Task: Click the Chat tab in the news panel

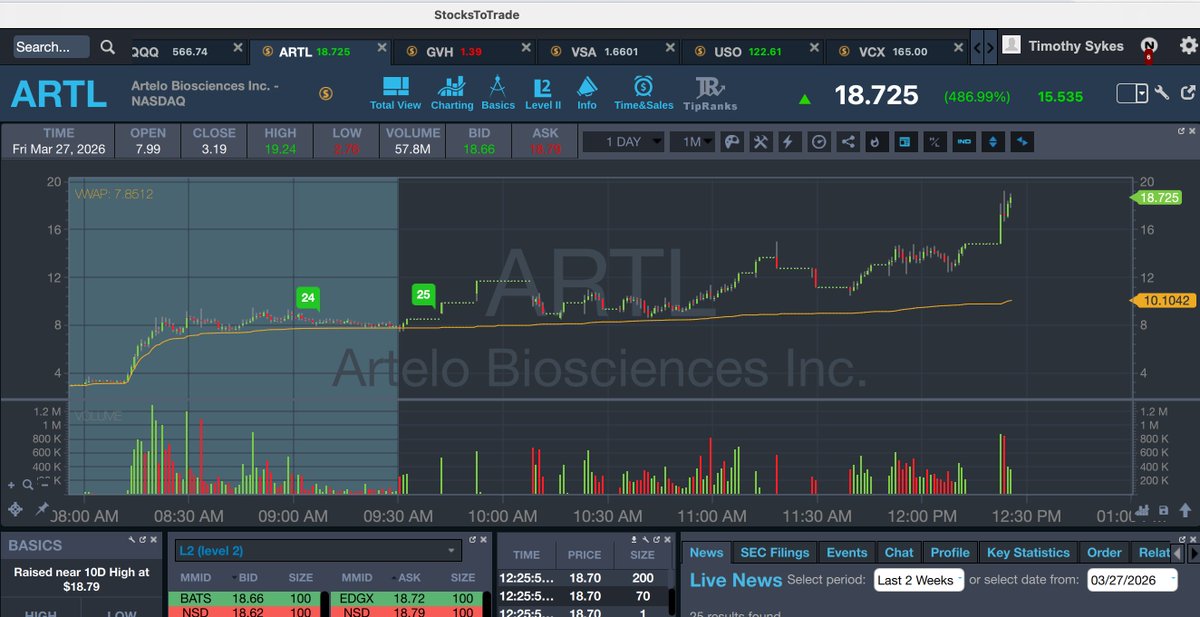Action: 898,552
